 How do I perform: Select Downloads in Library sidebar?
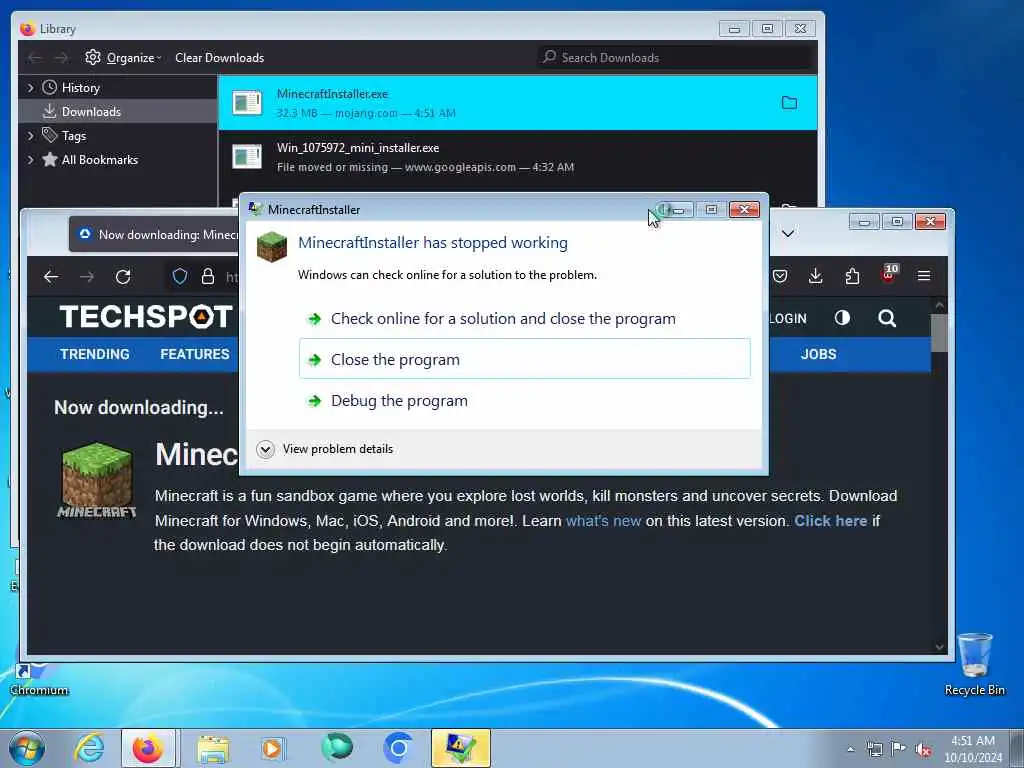pyautogui.click(x=91, y=112)
